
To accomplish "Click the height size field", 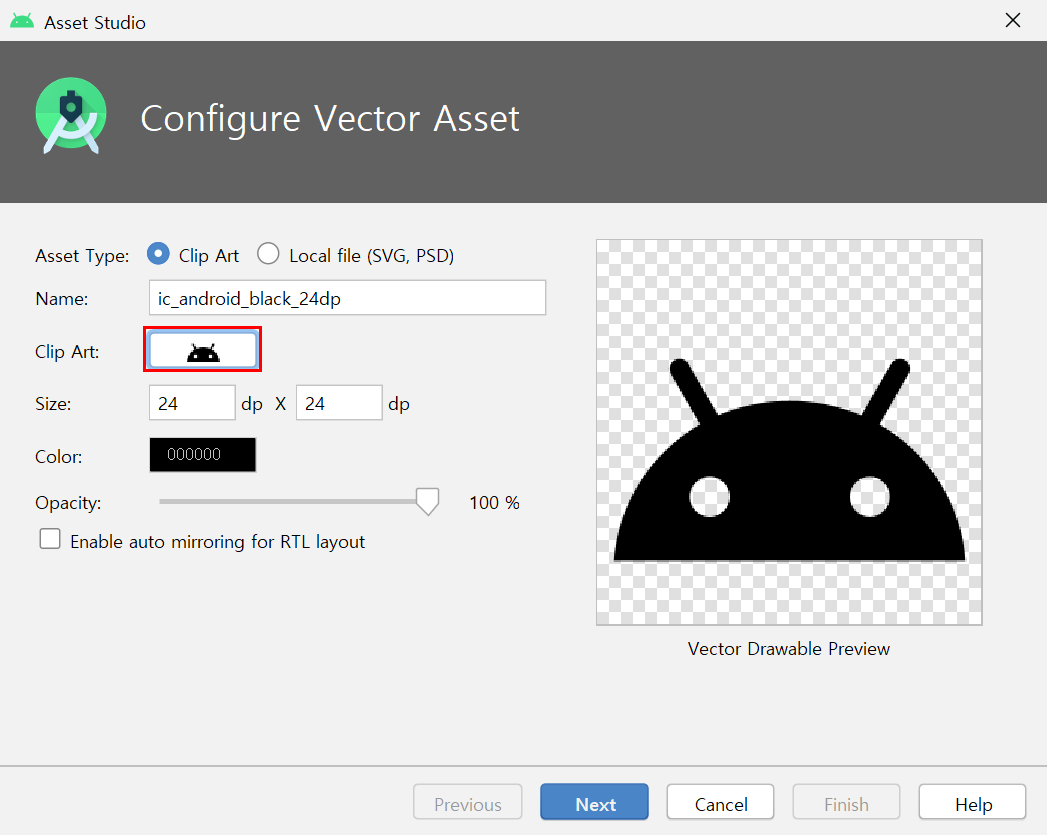I will click(339, 402).
